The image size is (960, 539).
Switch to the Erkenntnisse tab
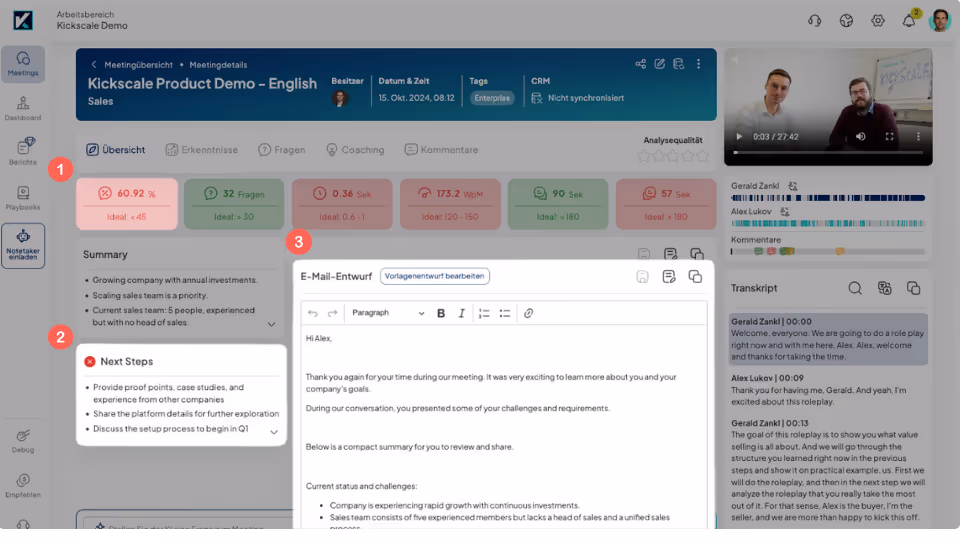coord(201,149)
